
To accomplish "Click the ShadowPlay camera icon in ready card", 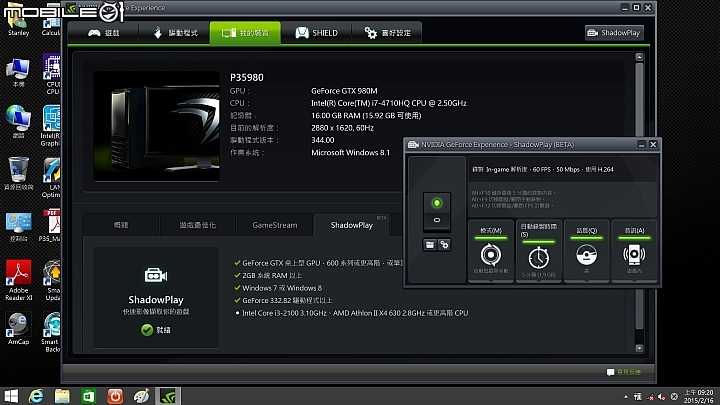I will (156, 275).
